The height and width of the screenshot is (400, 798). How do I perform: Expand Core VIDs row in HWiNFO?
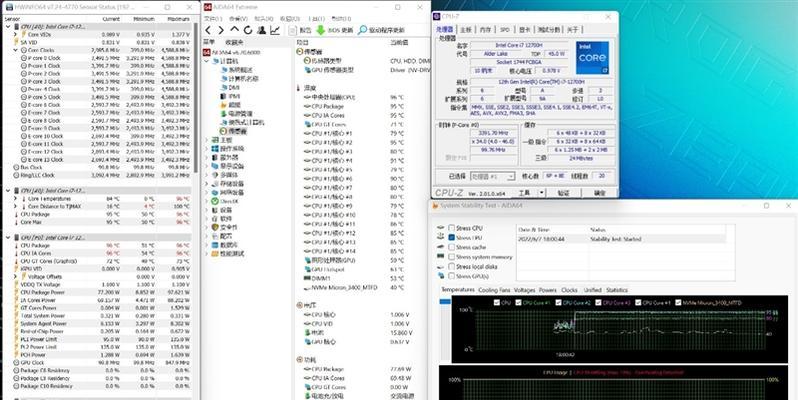(x=16, y=35)
